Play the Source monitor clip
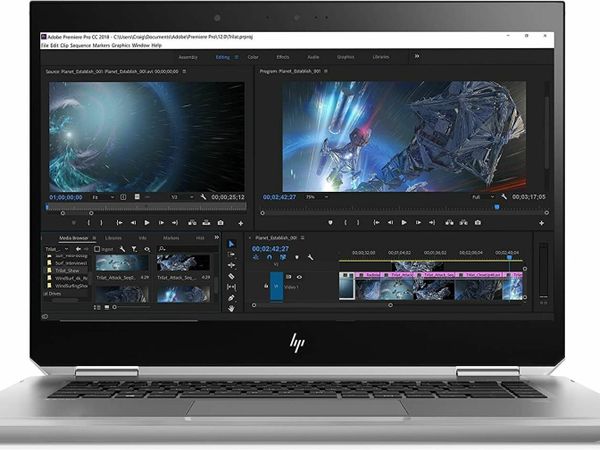Image resolution: width=600 pixels, height=450 pixels. [x=147, y=222]
